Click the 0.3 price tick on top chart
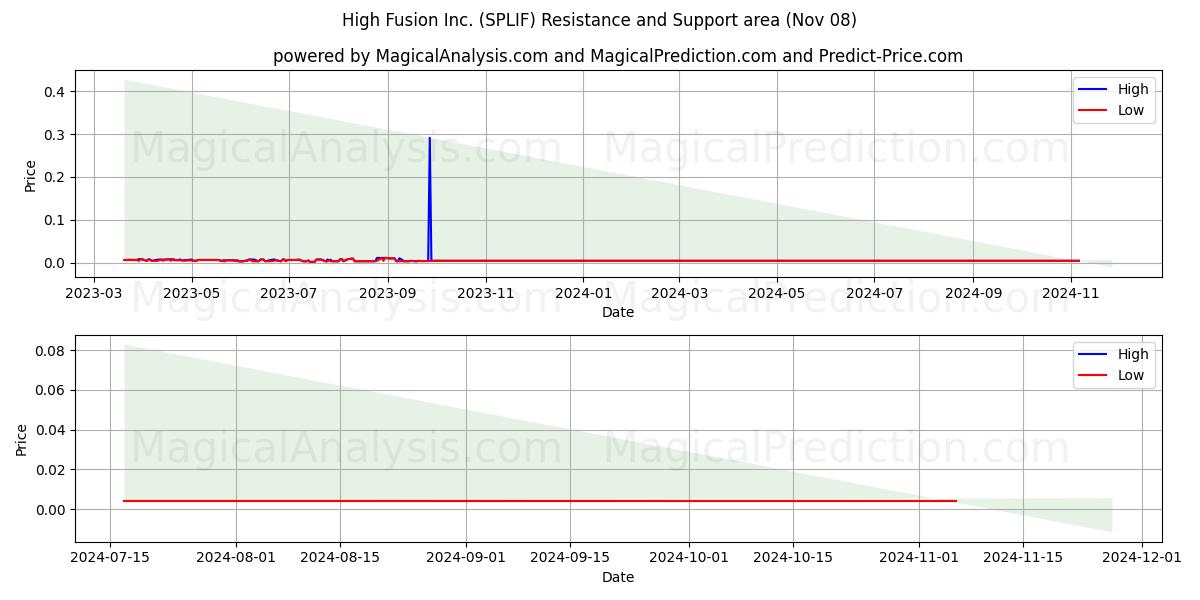This screenshot has width=1200, height=600. (x=54, y=135)
